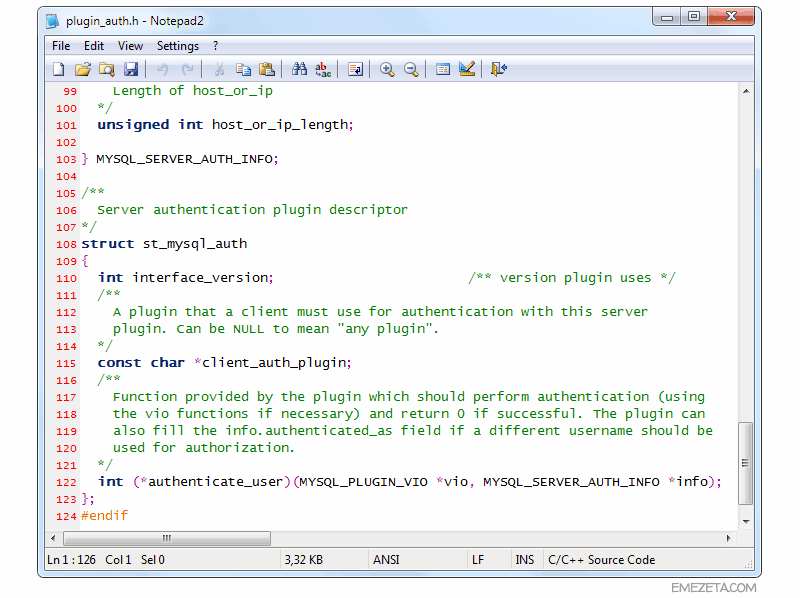Minimize the Notepad2 window
This screenshot has height=598, width=800.
coord(667,17)
